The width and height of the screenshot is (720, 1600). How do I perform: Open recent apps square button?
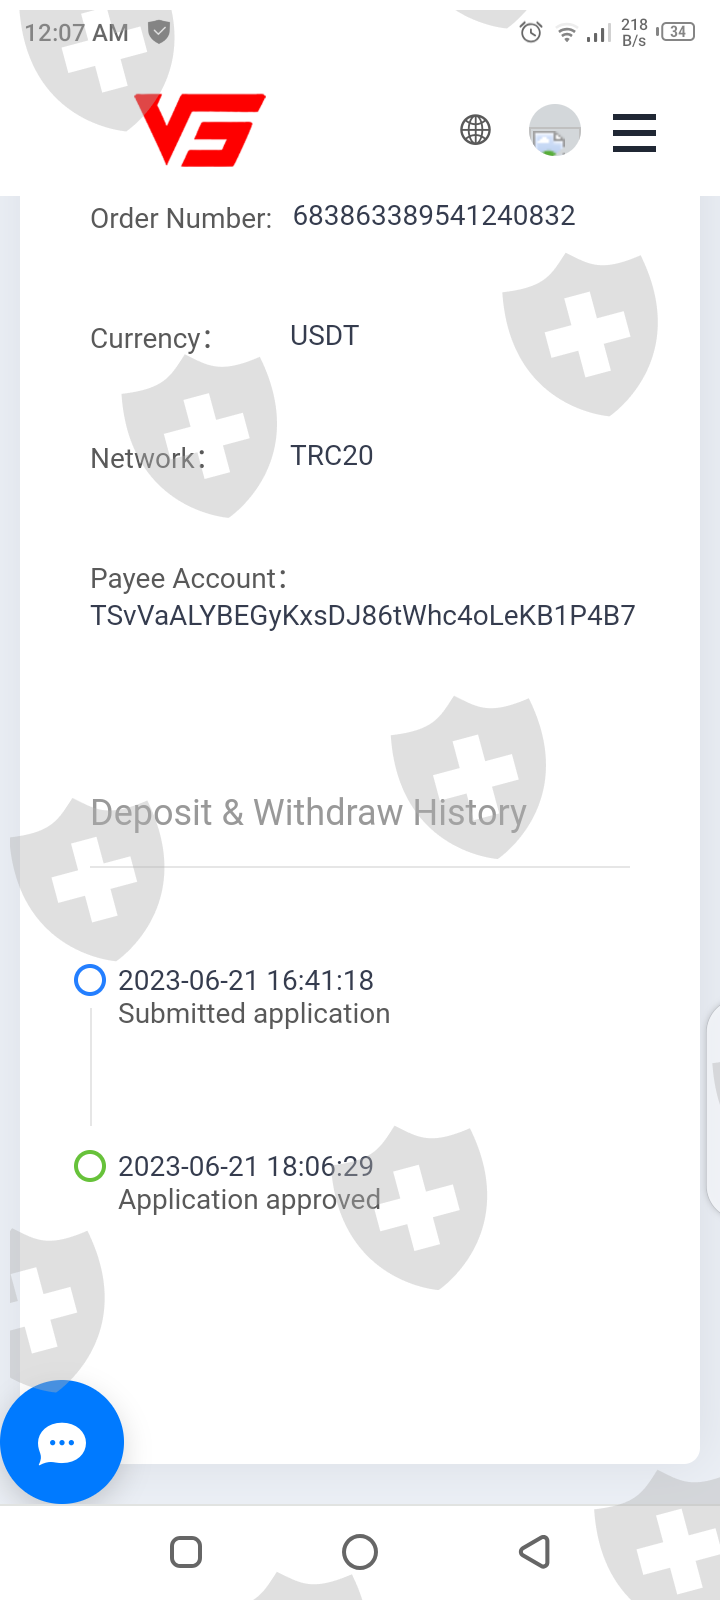(186, 1552)
